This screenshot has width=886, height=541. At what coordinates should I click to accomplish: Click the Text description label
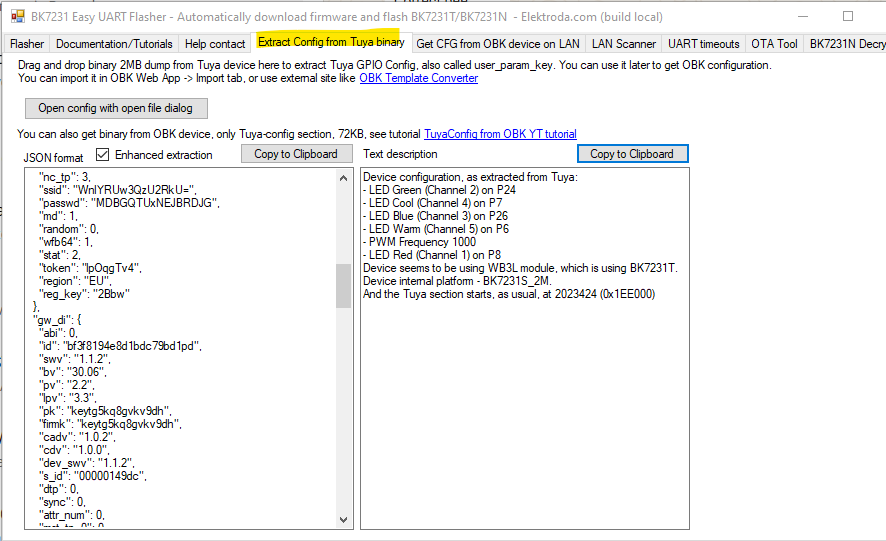tap(400, 154)
